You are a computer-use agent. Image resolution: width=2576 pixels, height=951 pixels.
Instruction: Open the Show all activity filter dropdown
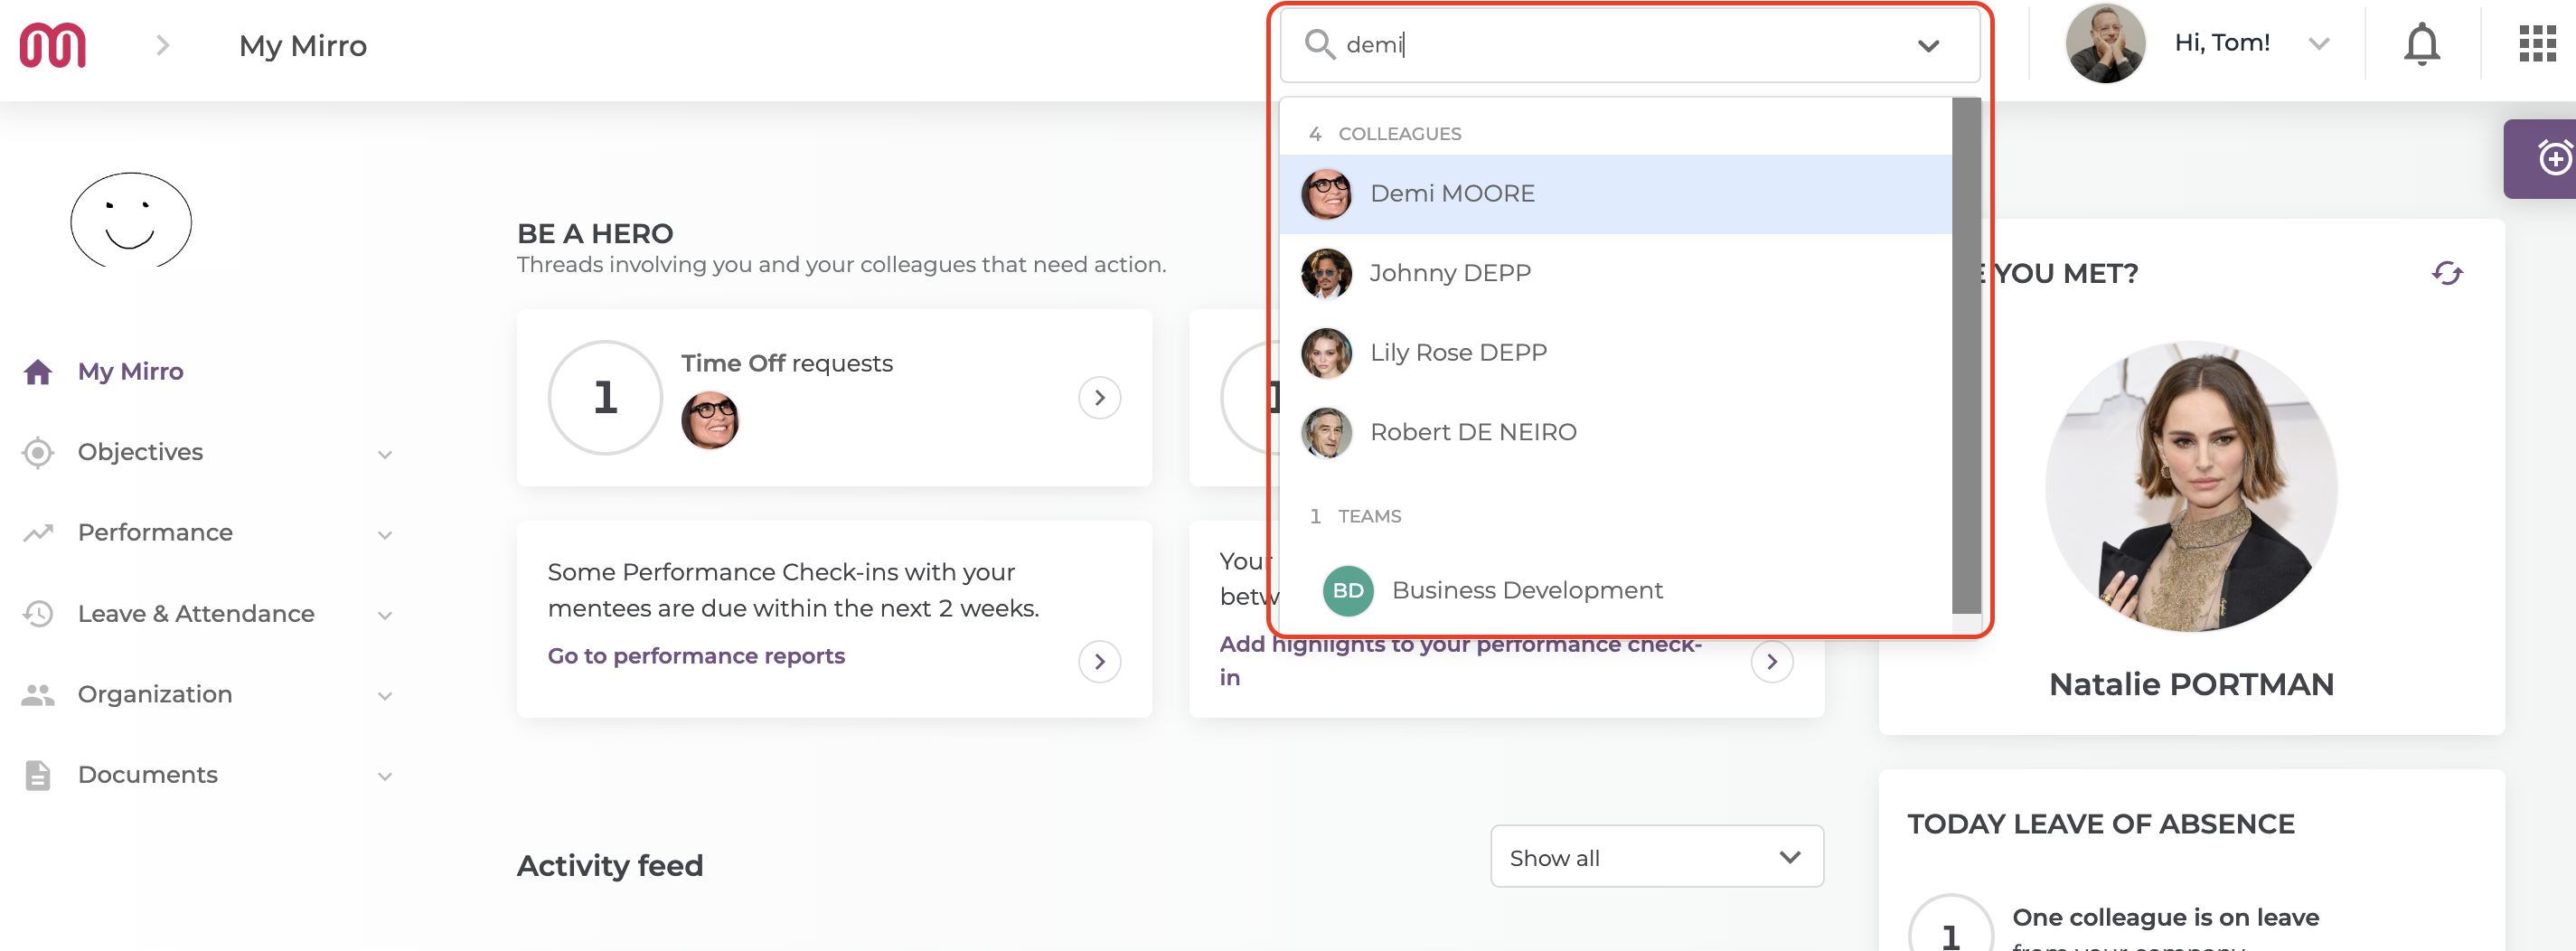[1656, 857]
